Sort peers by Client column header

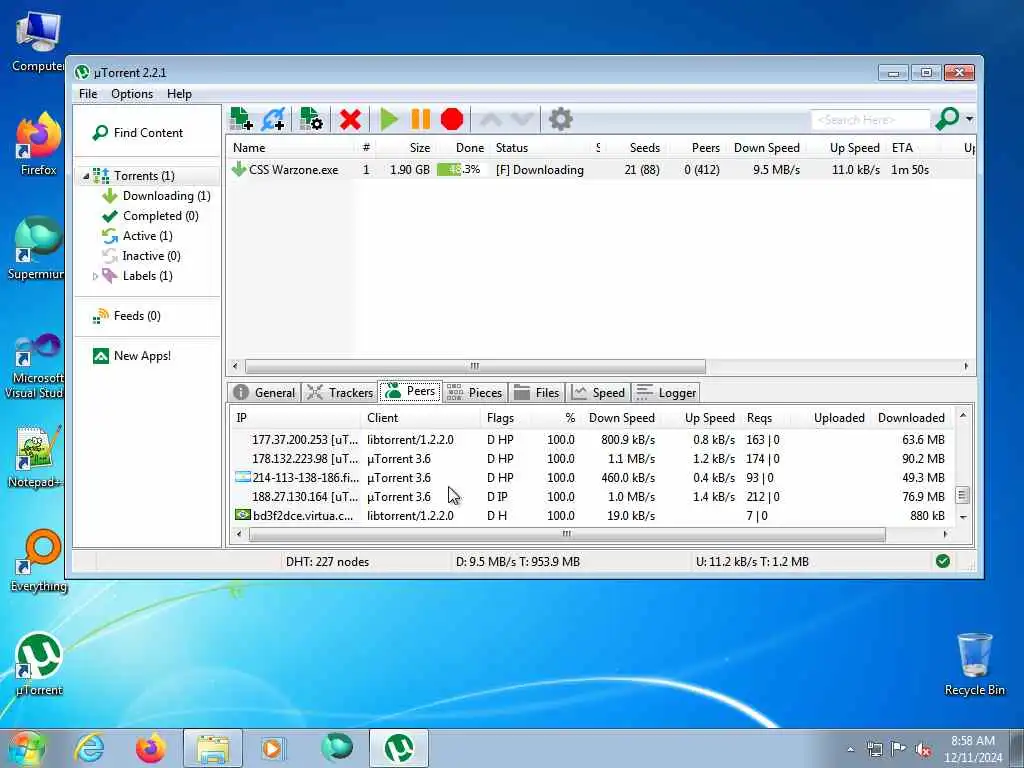point(382,418)
